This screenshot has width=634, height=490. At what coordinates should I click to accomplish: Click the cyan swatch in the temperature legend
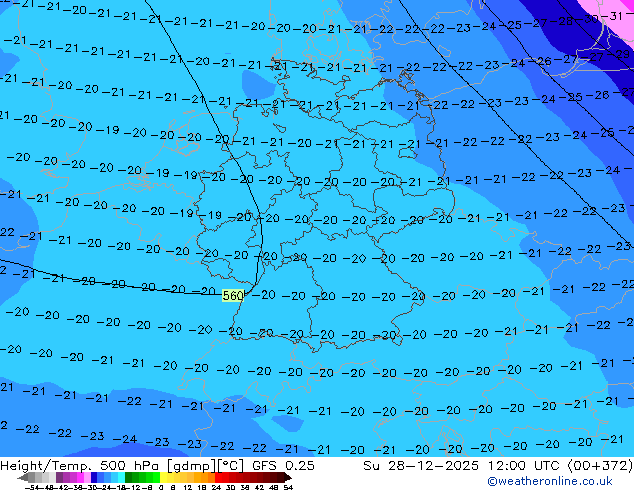tap(121, 477)
